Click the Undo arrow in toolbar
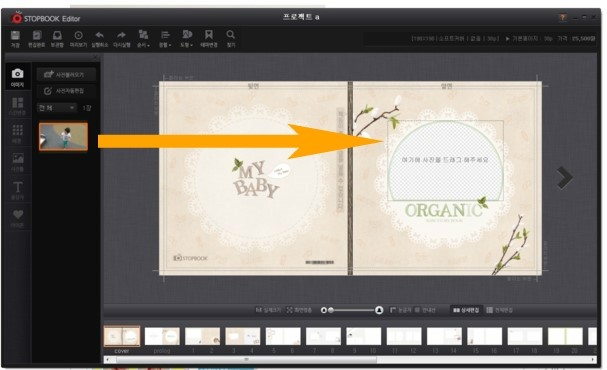The image size is (607, 370). [x=99, y=39]
